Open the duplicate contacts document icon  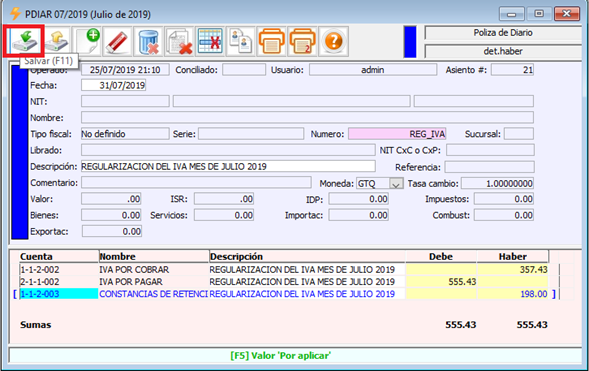(240, 41)
